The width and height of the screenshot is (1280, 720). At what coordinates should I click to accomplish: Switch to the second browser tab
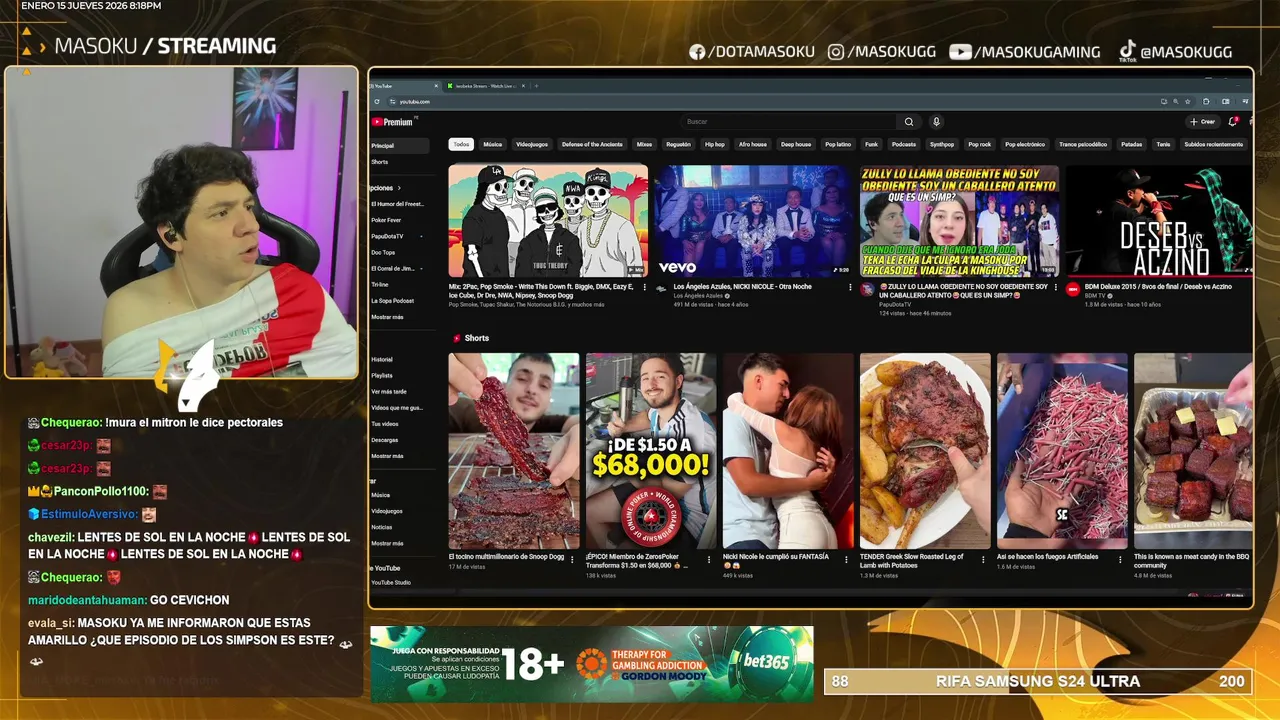click(485, 86)
